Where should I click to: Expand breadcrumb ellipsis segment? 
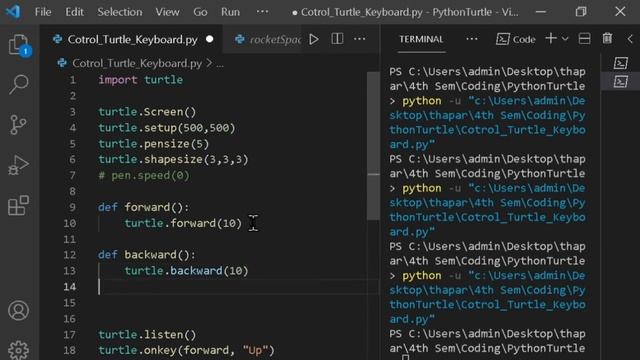(x=220, y=64)
